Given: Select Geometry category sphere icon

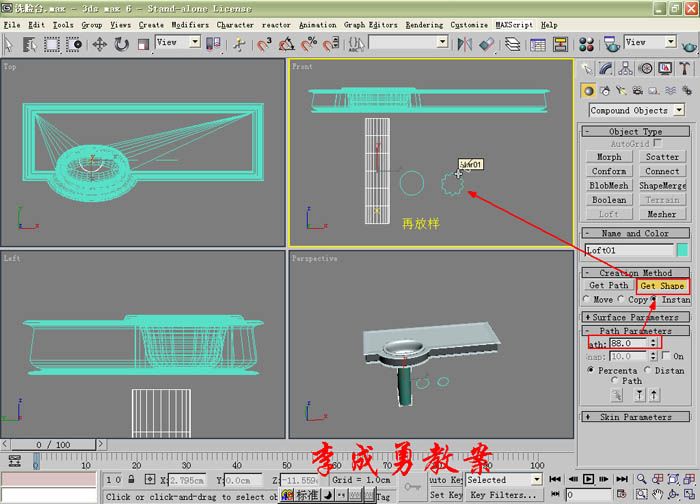Looking at the screenshot, I should coord(589,91).
